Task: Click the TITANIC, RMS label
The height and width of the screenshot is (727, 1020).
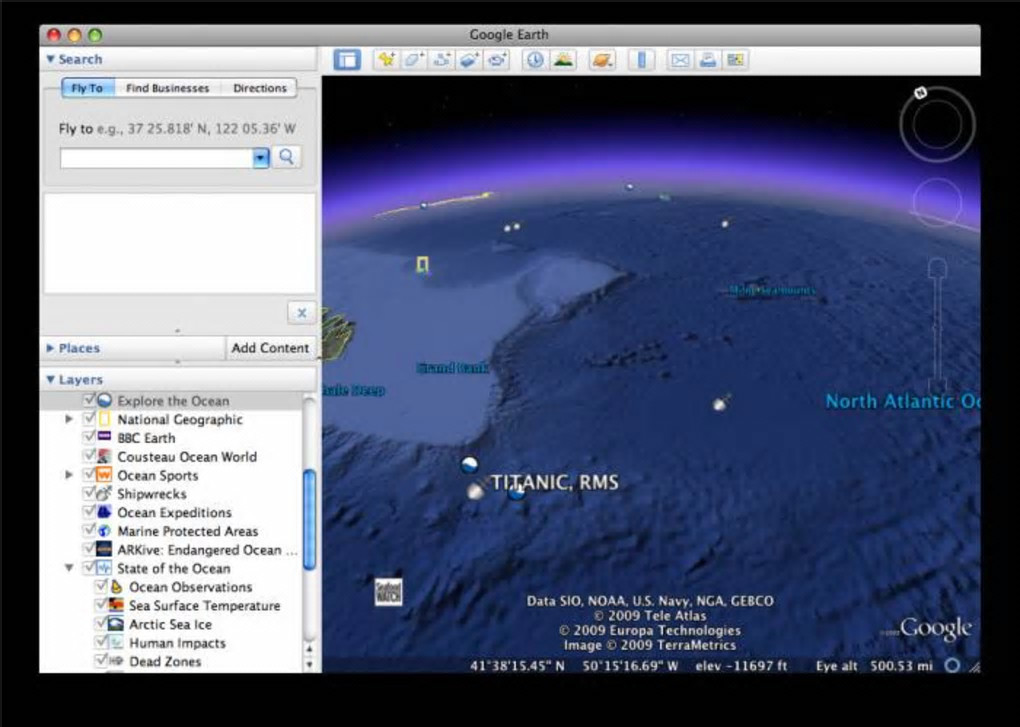Action: 554,482
